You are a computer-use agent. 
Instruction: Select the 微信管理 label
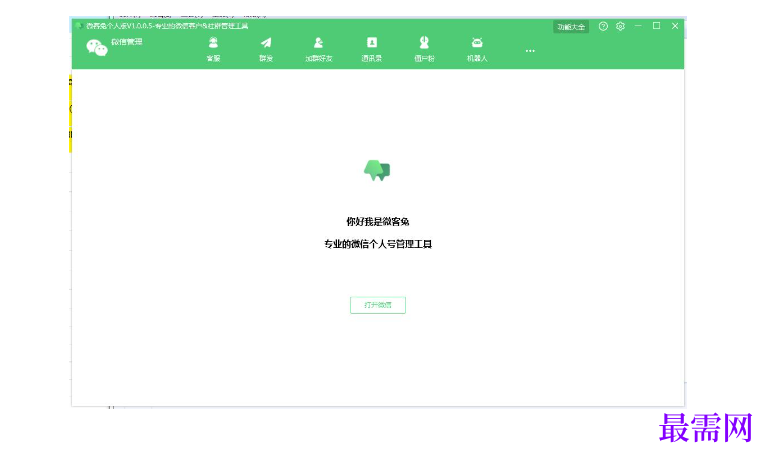126,42
